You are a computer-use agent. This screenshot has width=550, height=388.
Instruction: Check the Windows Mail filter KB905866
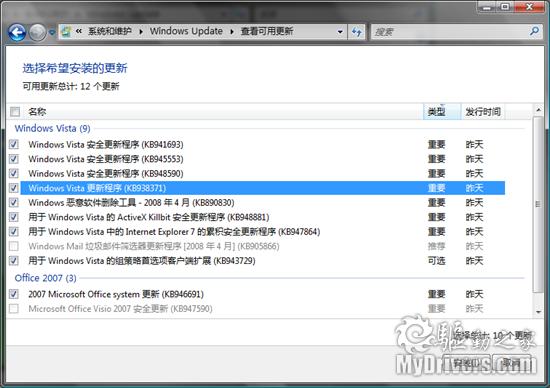14,246
